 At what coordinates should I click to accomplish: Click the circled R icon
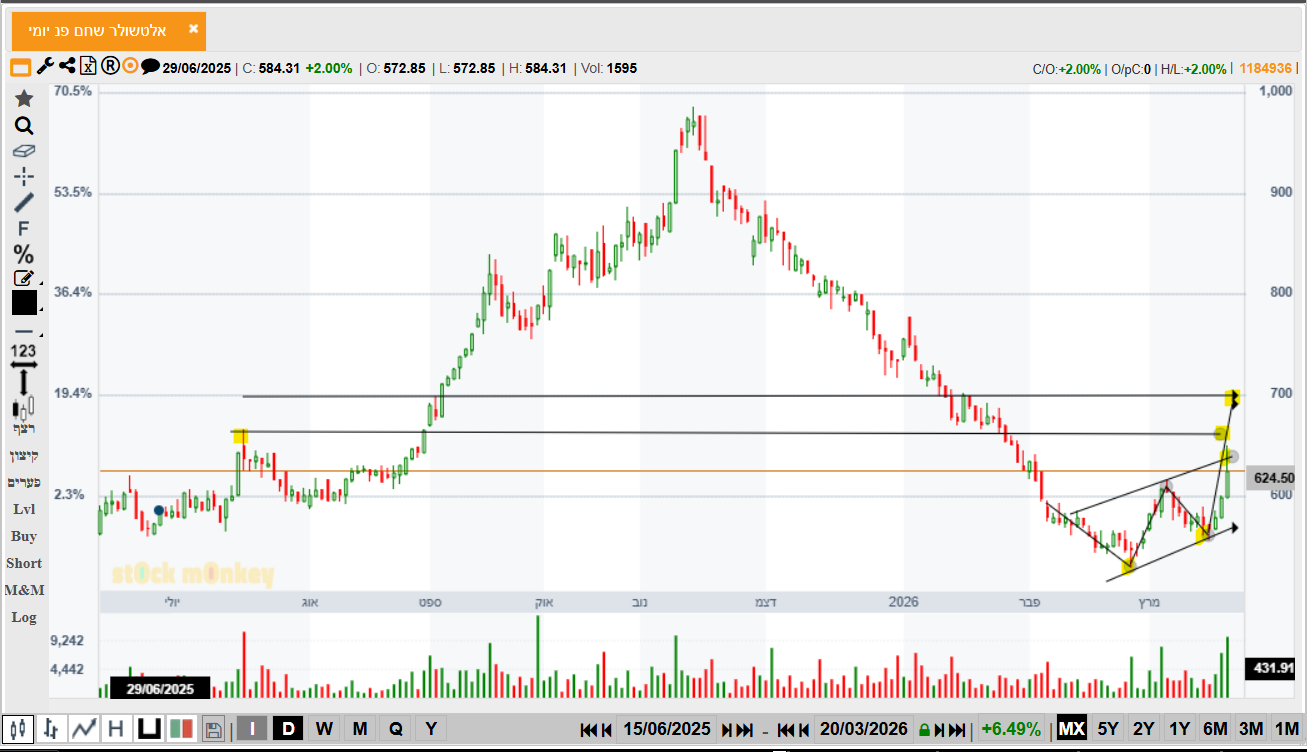110,67
